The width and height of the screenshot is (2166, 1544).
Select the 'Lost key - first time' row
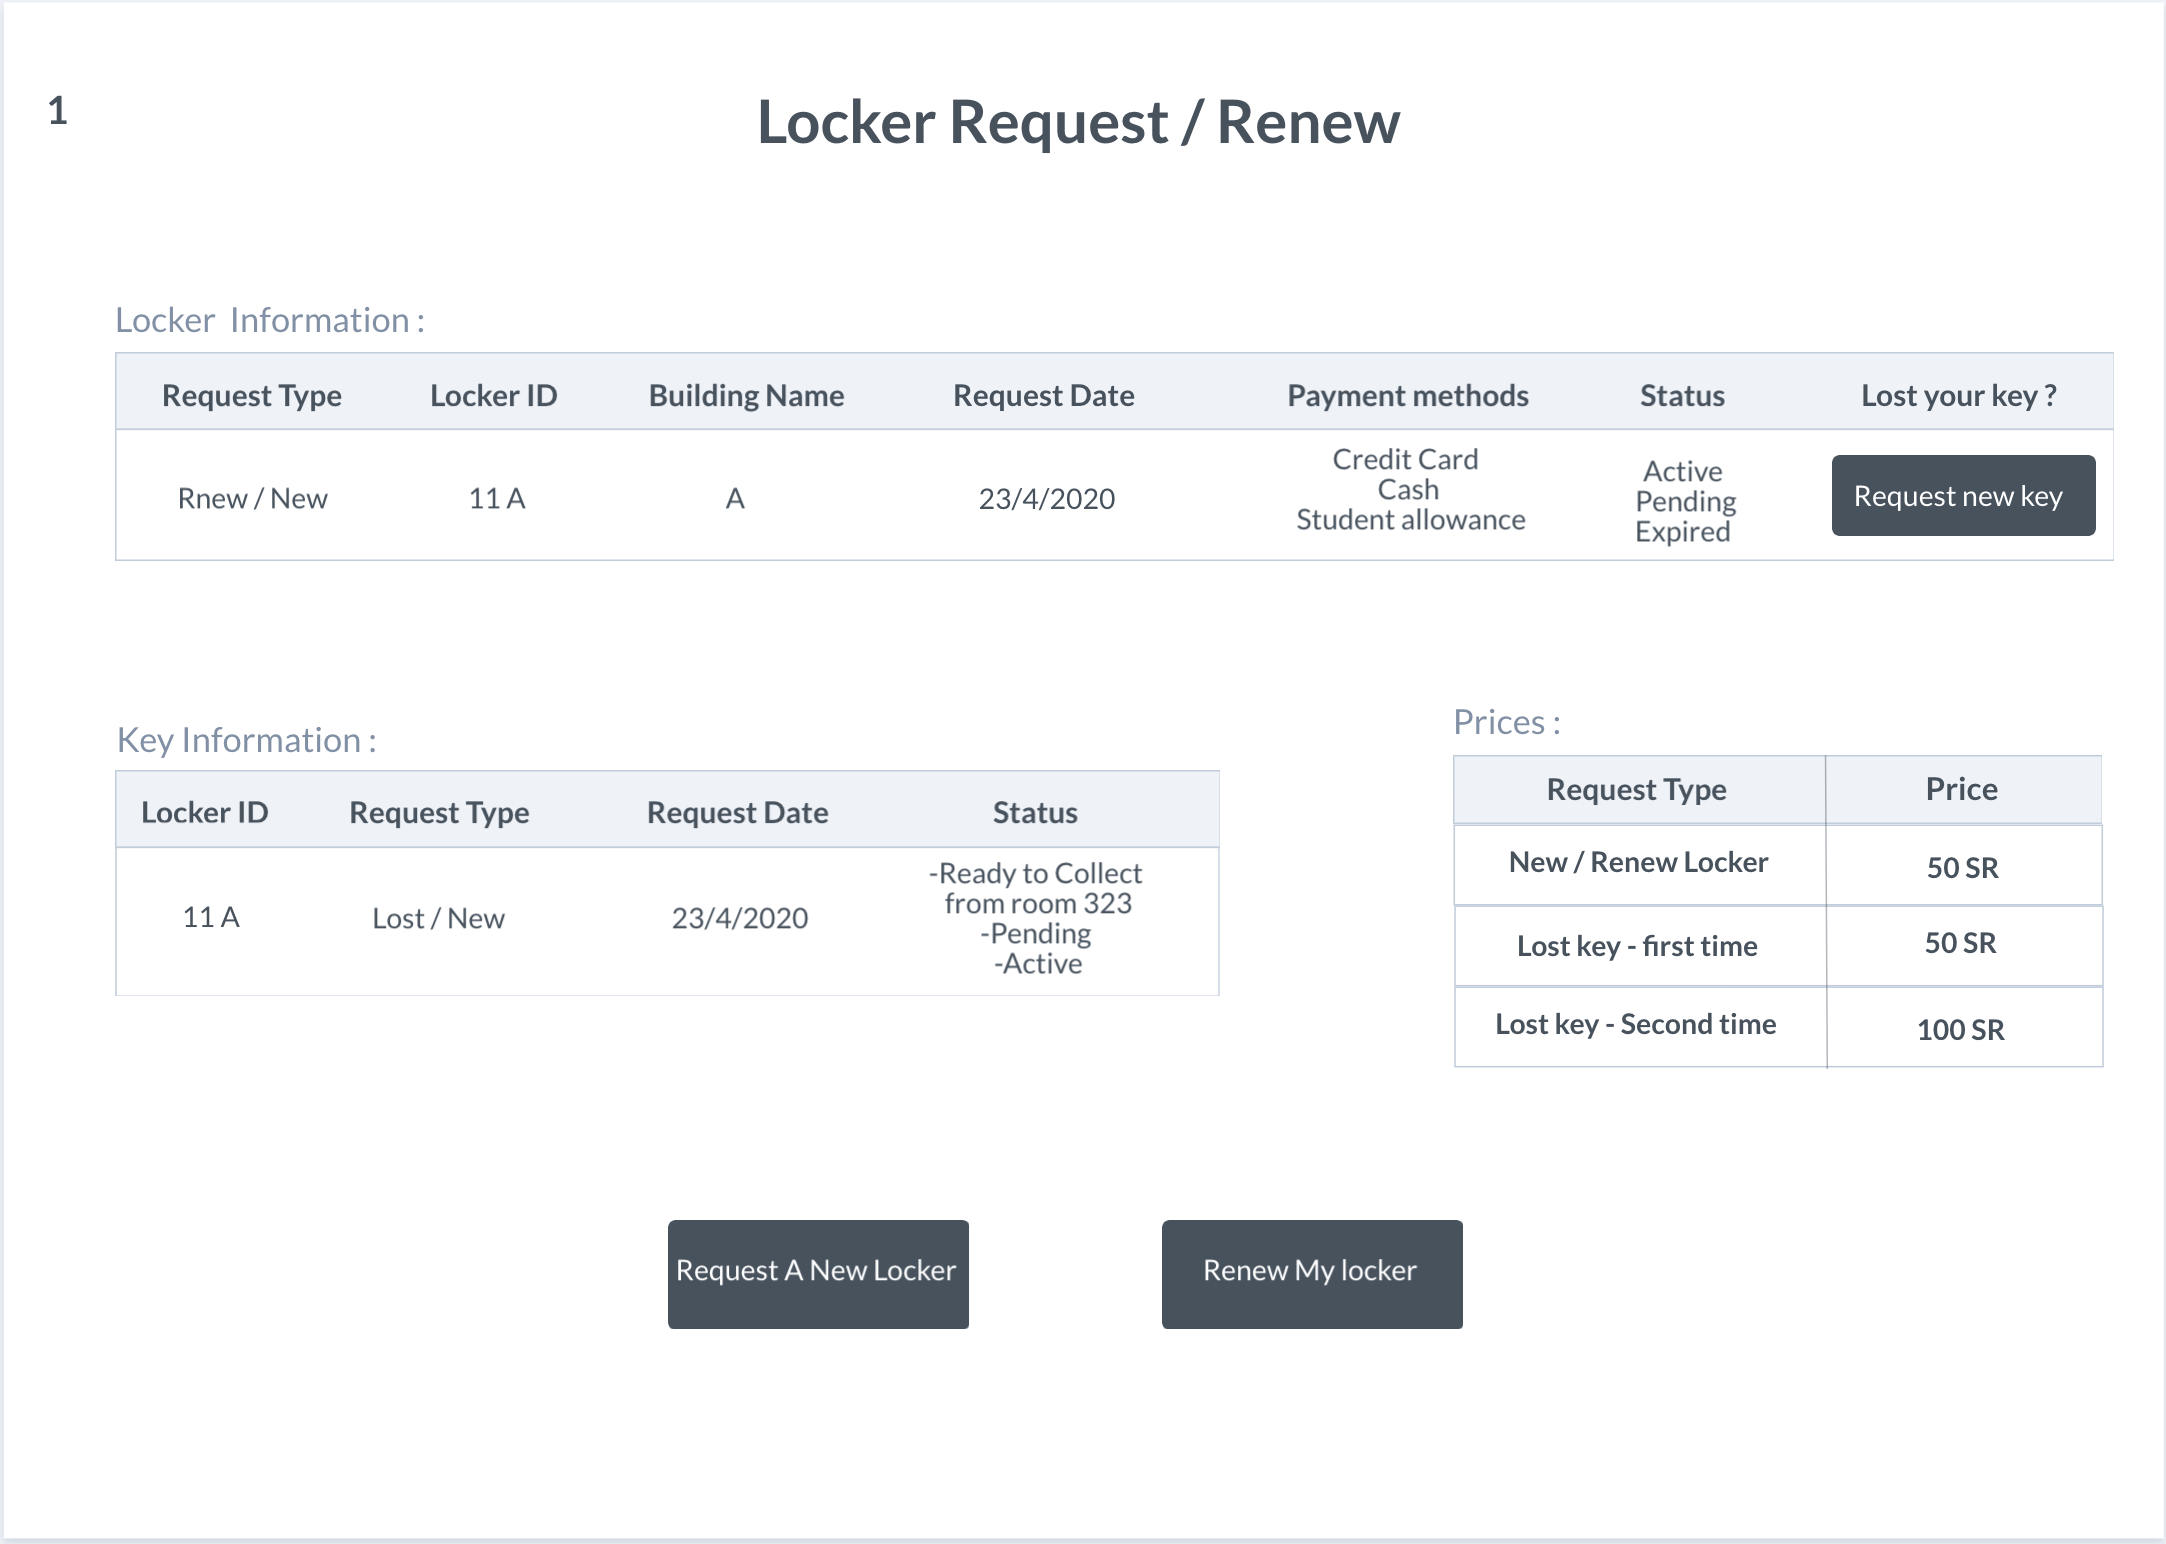click(1778, 946)
